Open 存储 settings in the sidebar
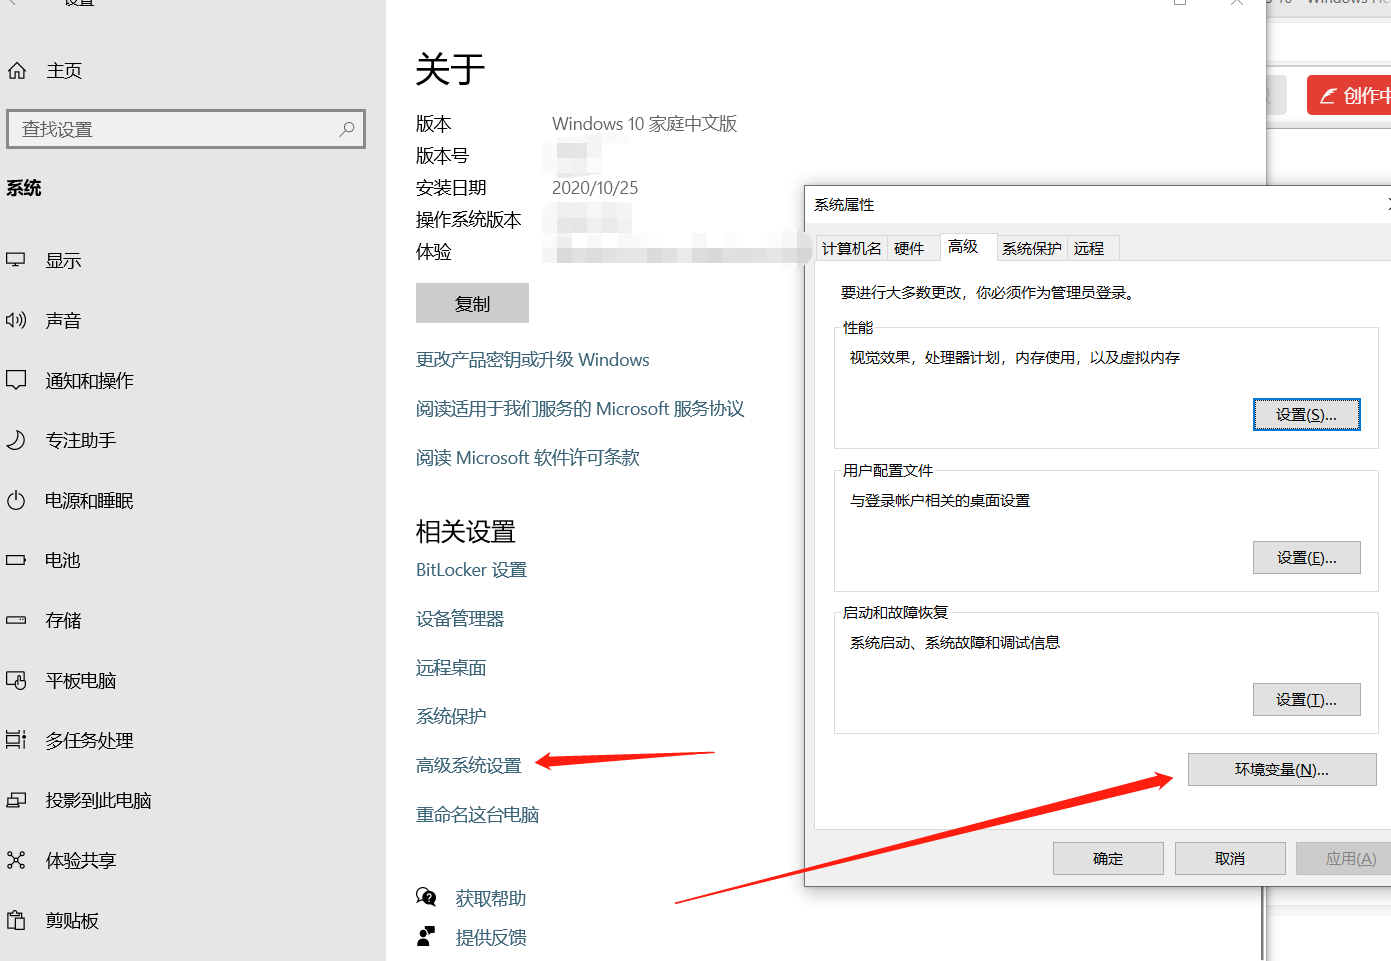The image size is (1391, 961). 62,620
